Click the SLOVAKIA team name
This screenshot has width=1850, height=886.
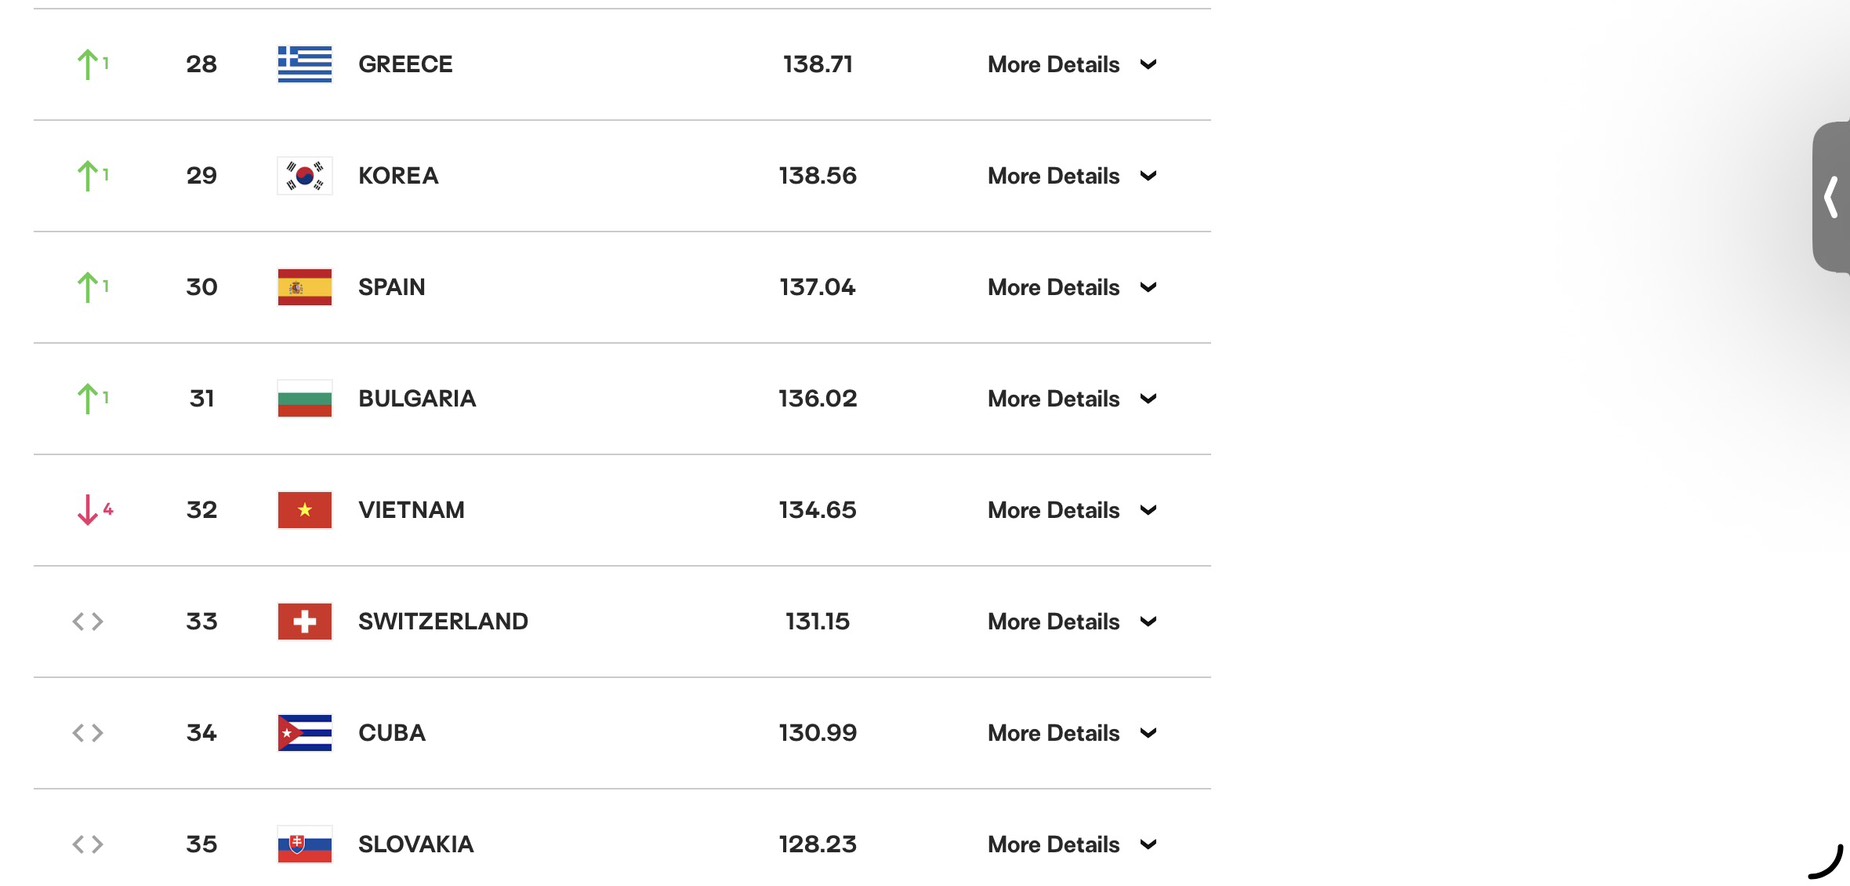[x=416, y=845]
